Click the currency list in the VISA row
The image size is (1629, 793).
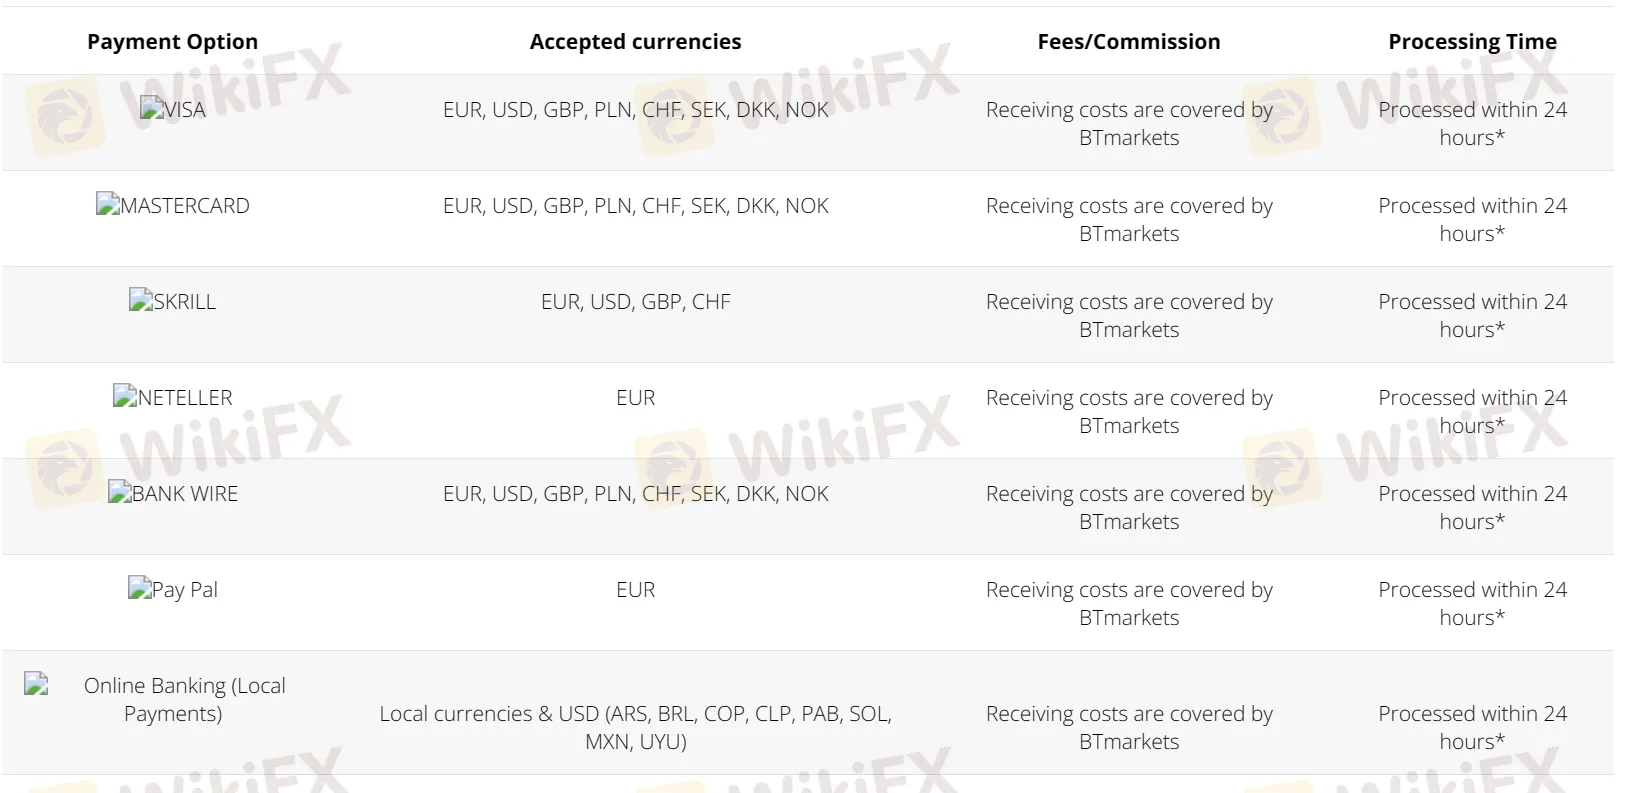coord(635,110)
